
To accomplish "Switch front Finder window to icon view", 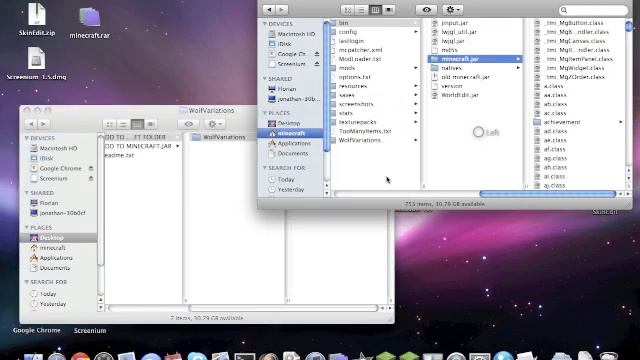I will coord(347,10).
